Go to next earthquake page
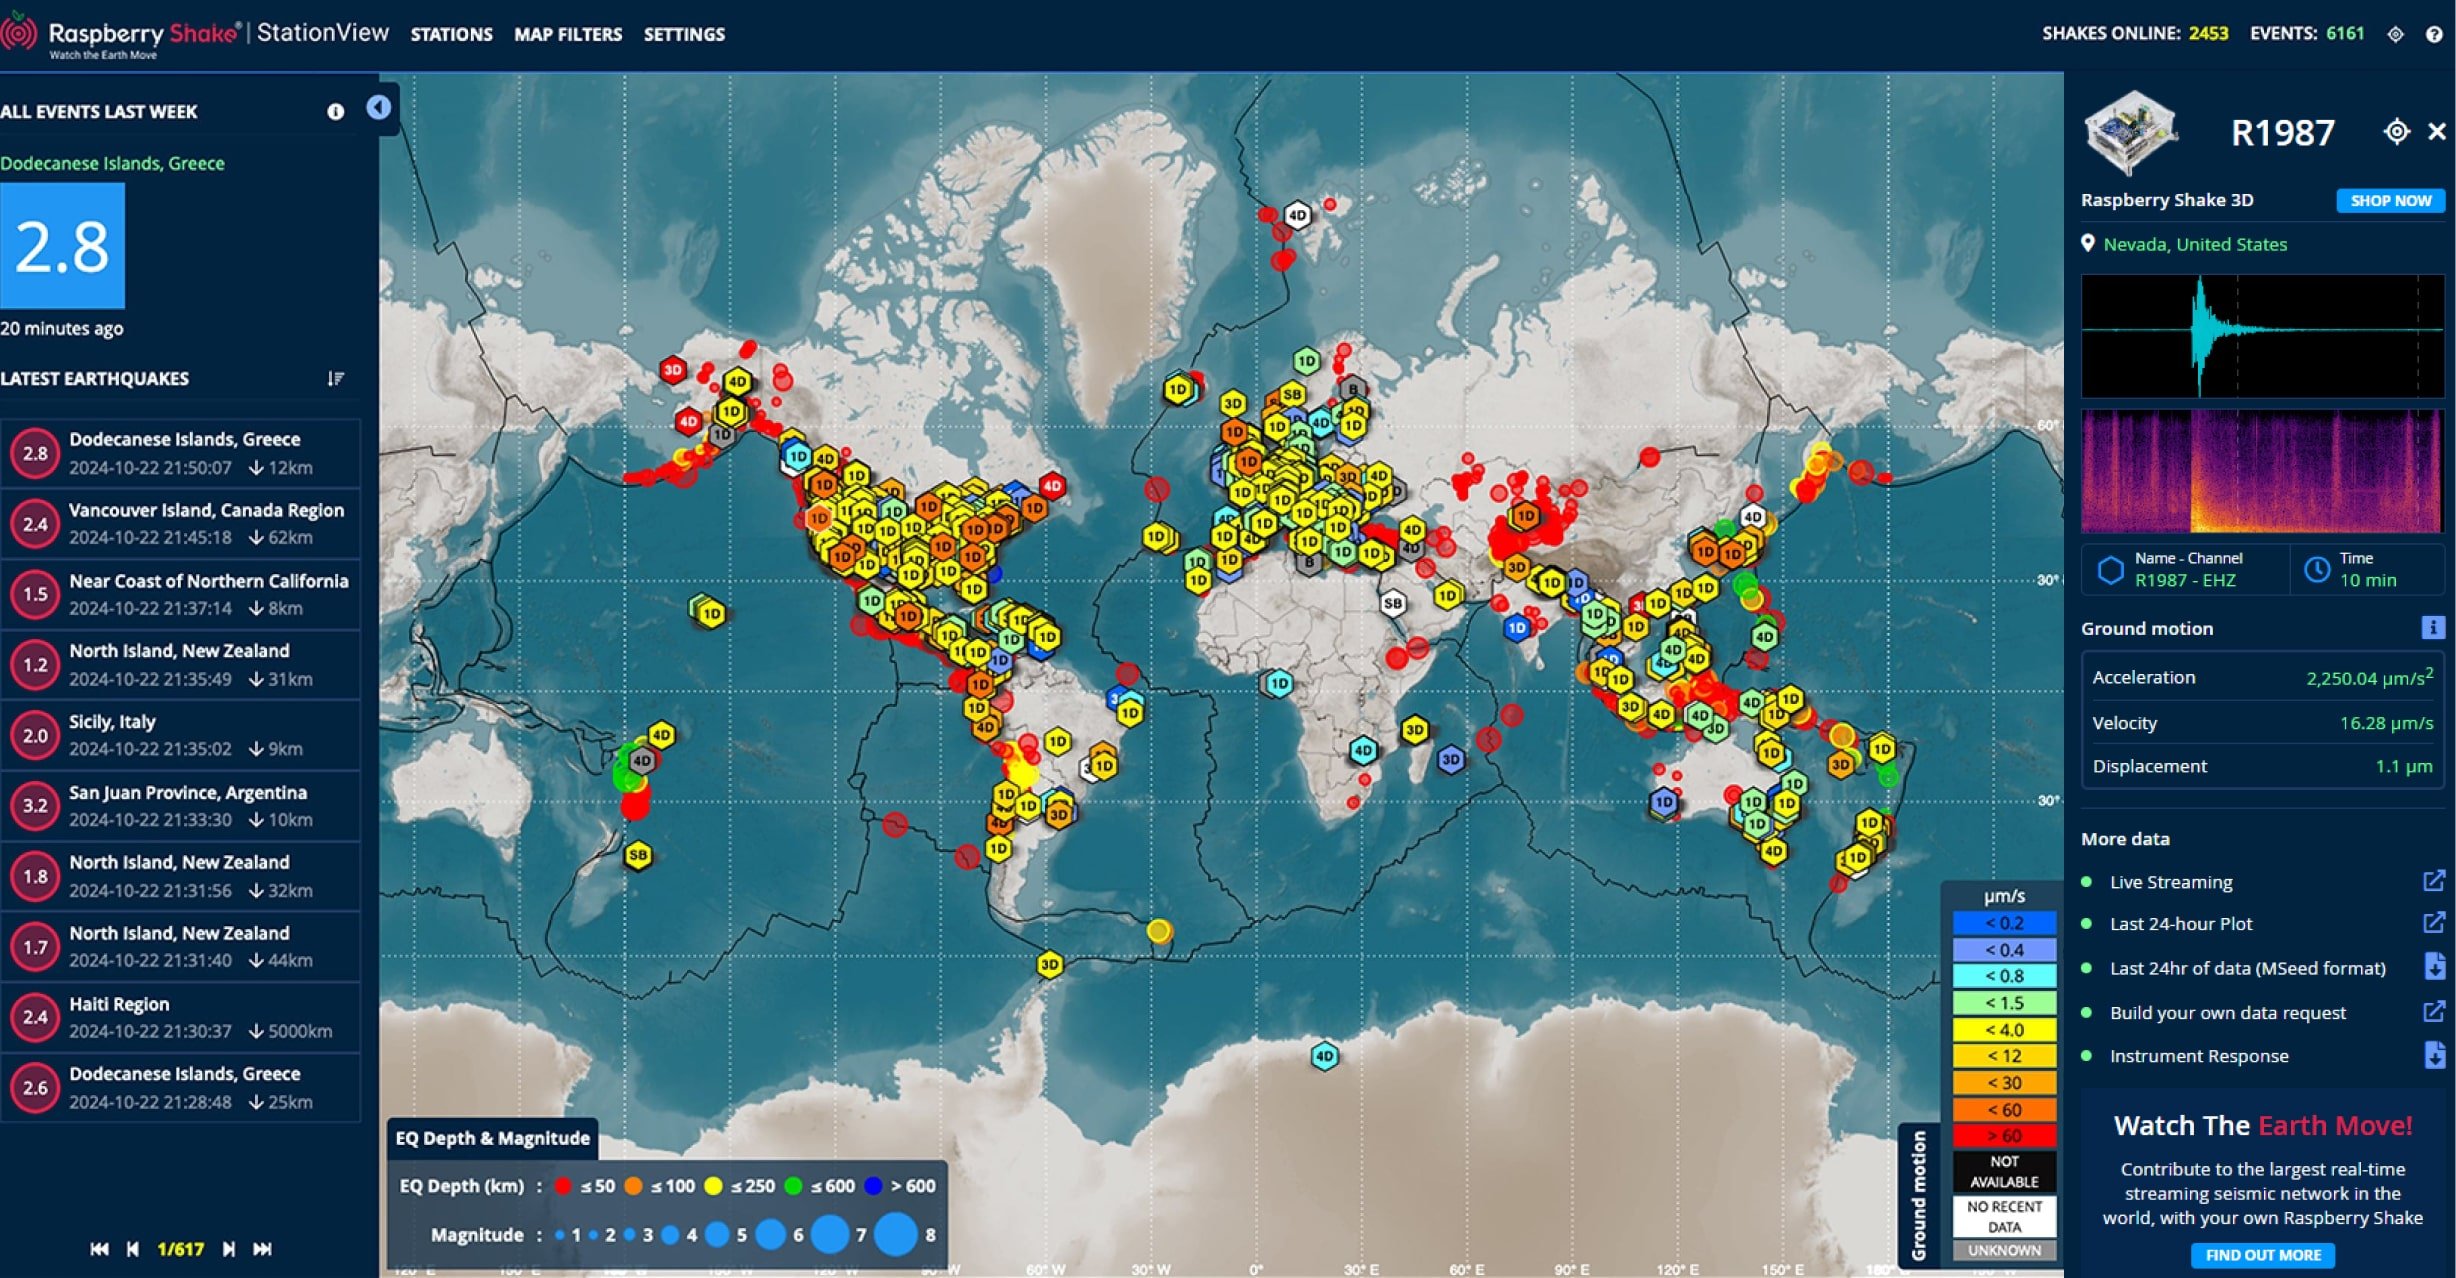This screenshot has width=2456, height=1278. (229, 1249)
